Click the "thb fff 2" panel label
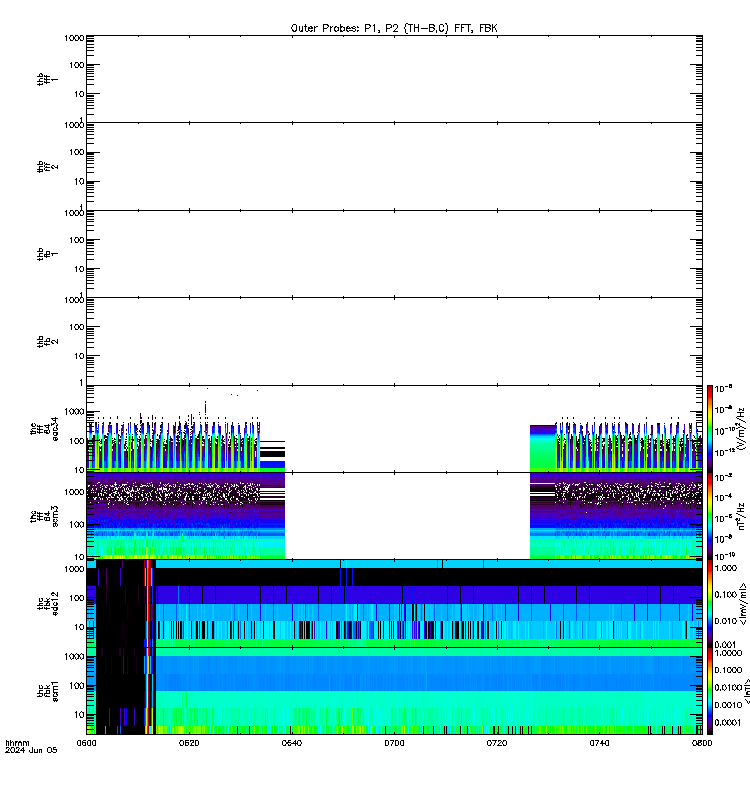The height and width of the screenshot is (800, 750). [47, 166]
